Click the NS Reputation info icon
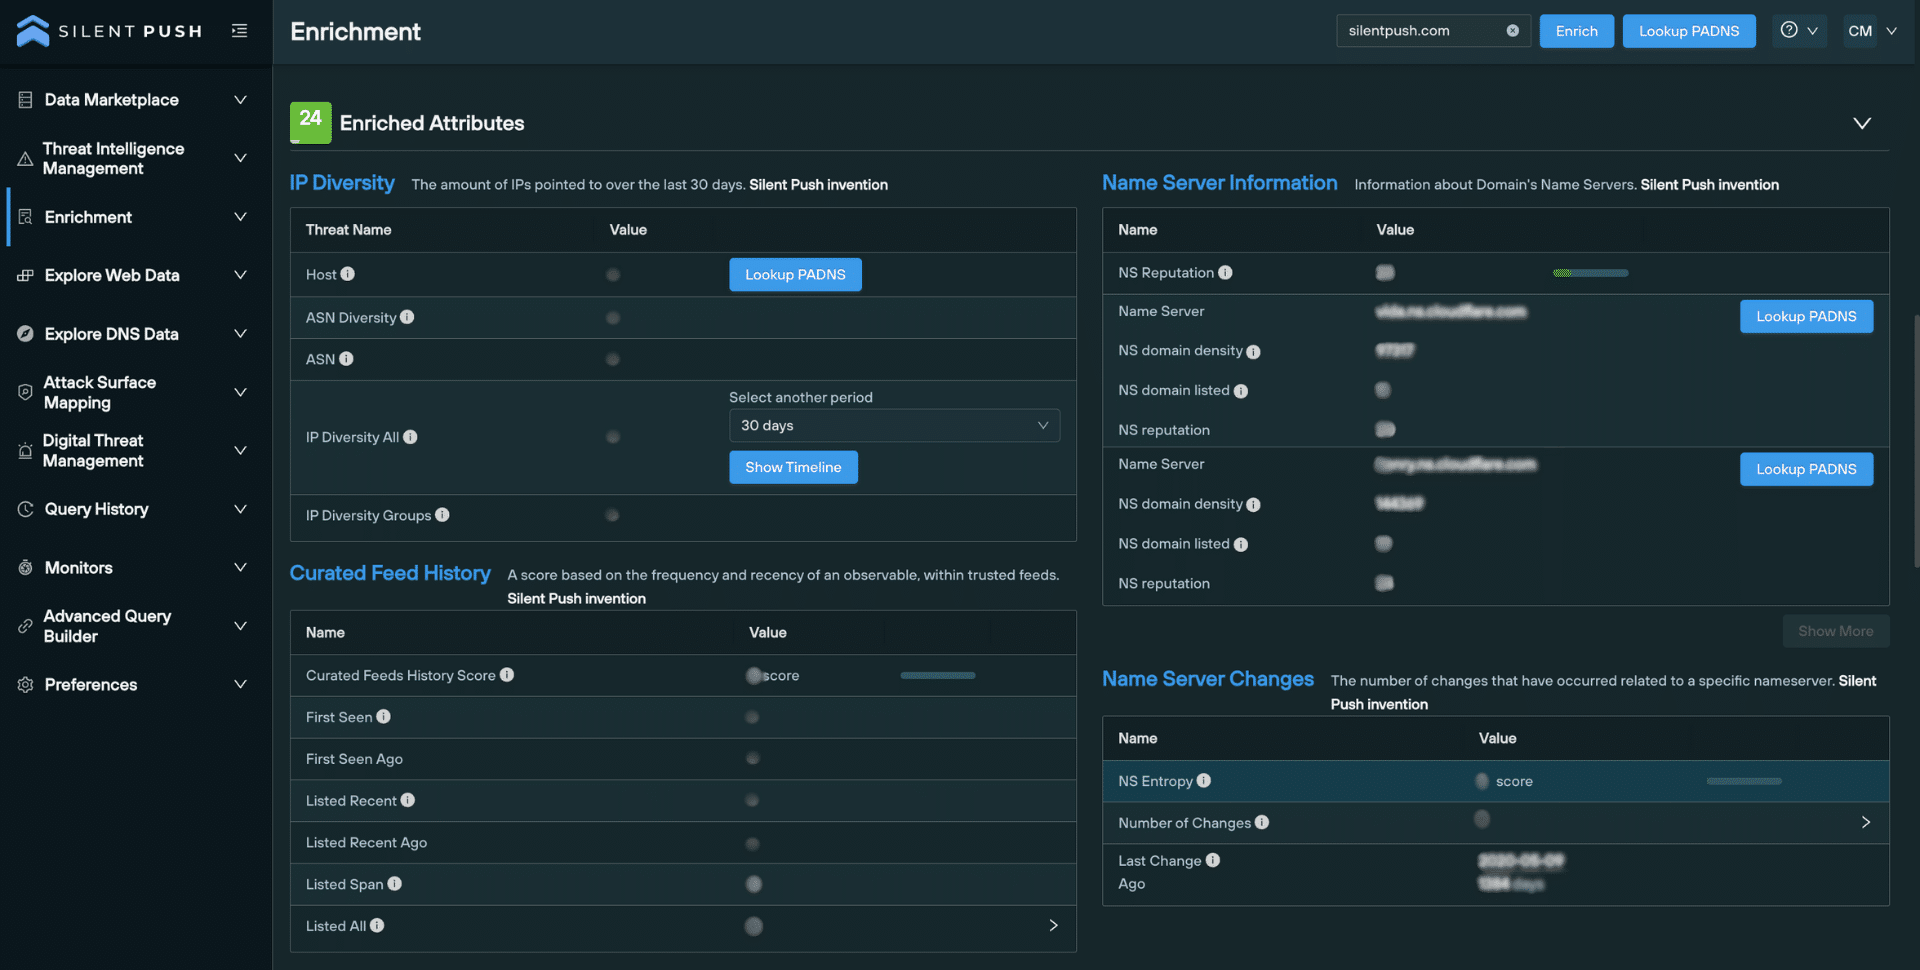 pos(1225,272)
